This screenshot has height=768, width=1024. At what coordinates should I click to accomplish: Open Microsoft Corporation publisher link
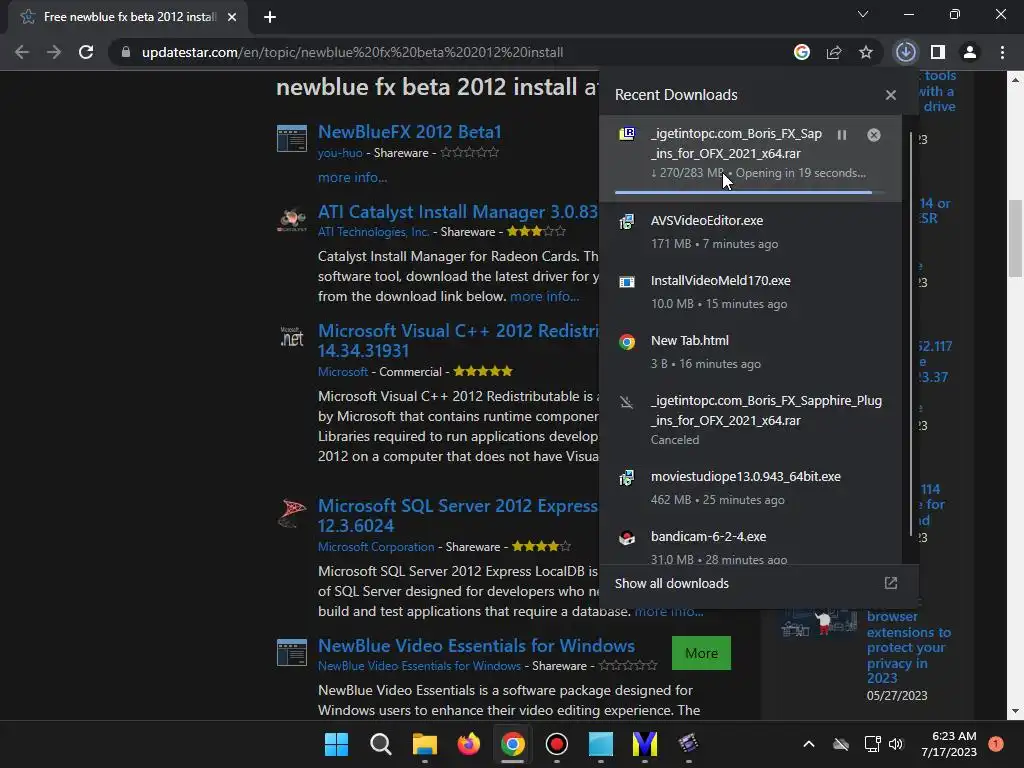[x=376, y=547]
